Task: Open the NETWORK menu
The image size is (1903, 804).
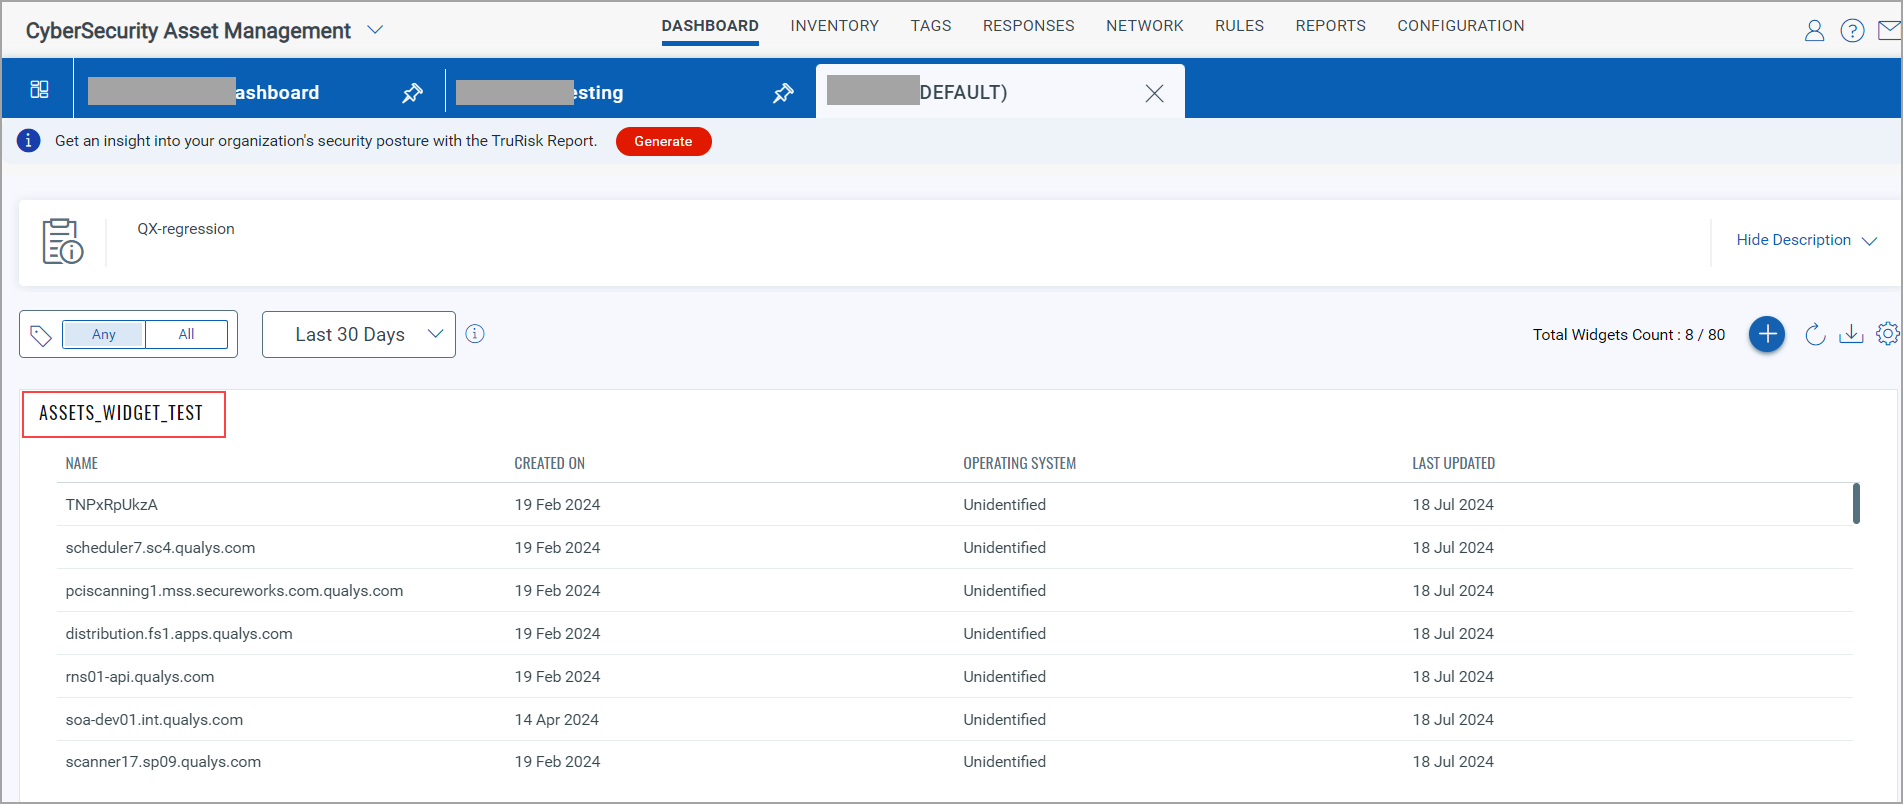Action: (x=1145, y=26)
